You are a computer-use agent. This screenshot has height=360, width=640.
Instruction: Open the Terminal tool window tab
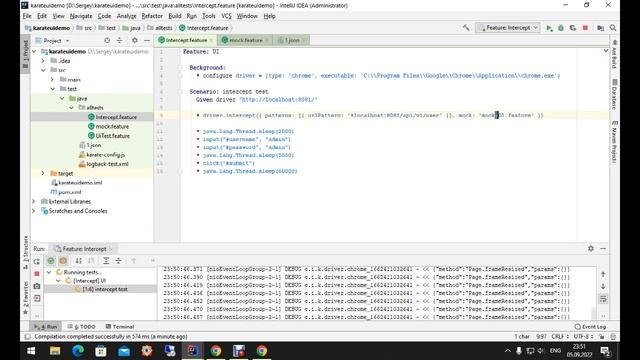pos(120,327)
